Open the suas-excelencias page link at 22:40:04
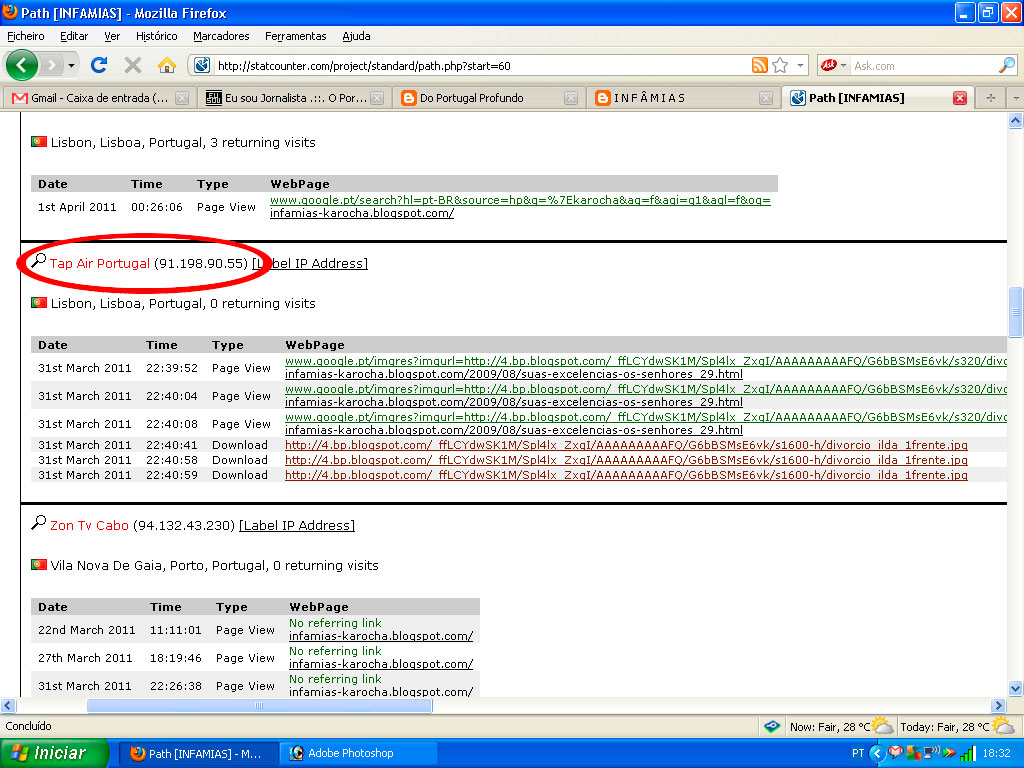Viewport: 1024px width, 768px height. click(x=514, y=402)
